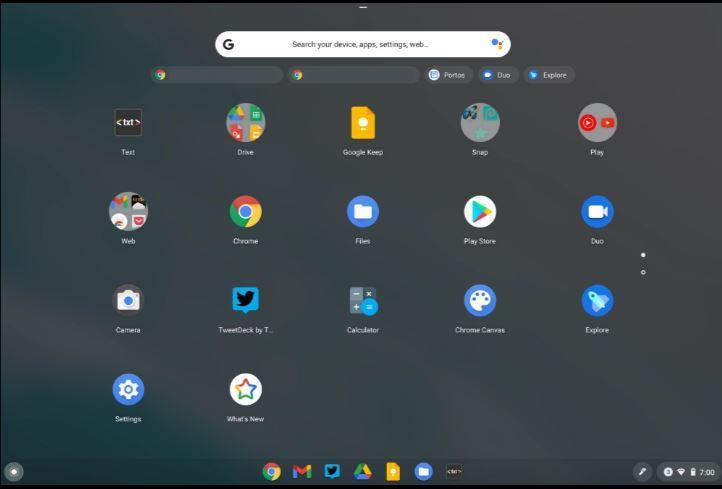Expand the Drive app folder
Image resolution: width=722 pixels, height=489 pixels.
pyautogui.click(x=245, y=123)
